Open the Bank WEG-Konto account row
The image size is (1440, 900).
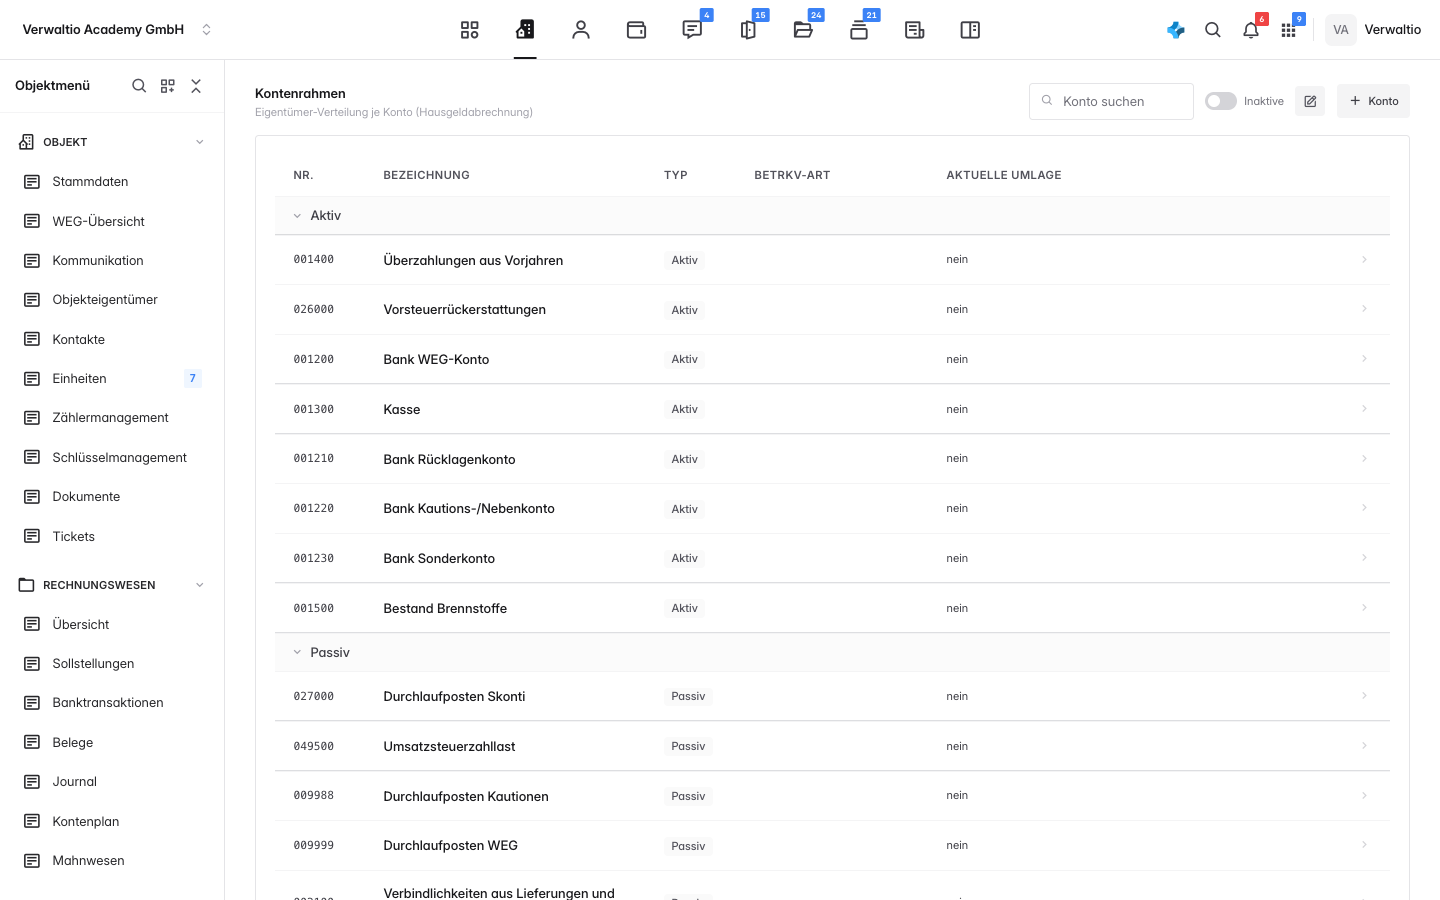[x=832, y=359]
